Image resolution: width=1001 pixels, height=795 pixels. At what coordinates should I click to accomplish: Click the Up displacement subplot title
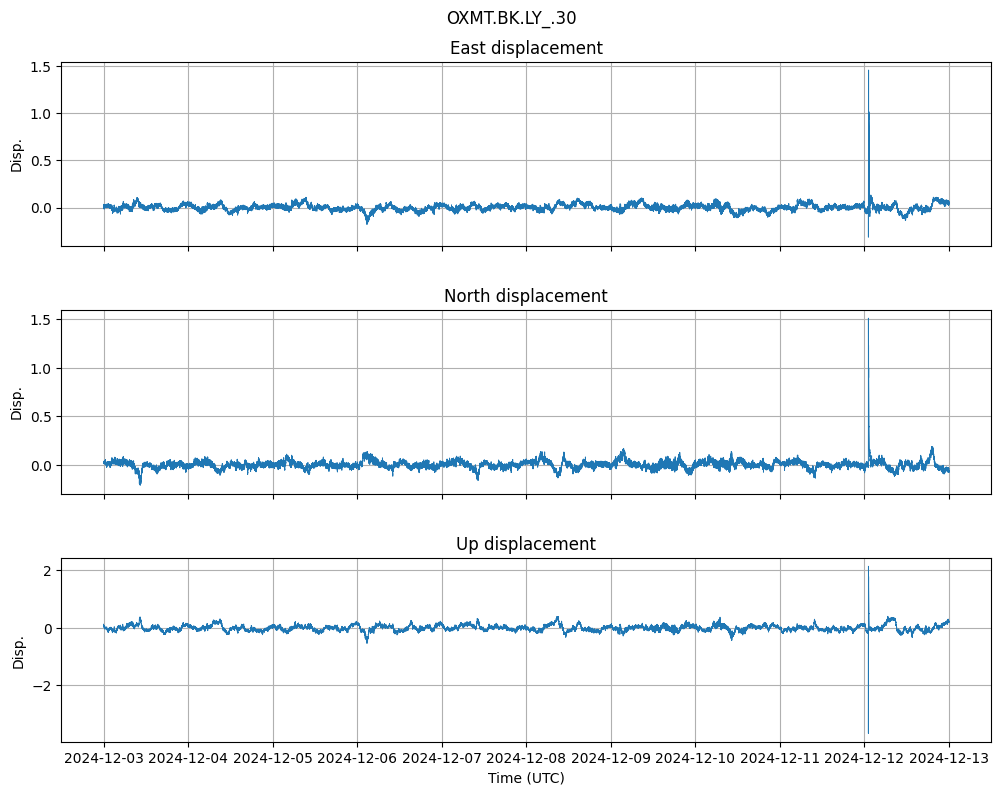click(526, 544)
